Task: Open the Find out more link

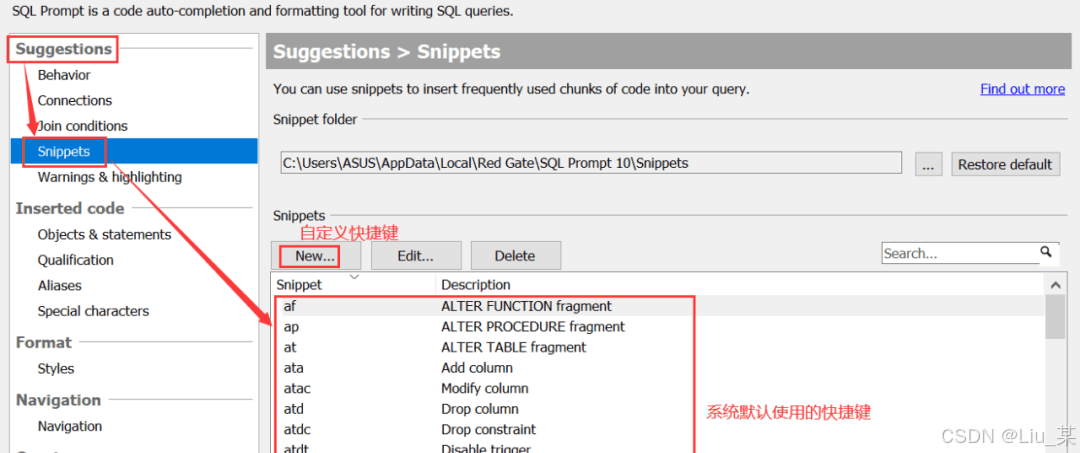Action: [x=1022, y=89]
